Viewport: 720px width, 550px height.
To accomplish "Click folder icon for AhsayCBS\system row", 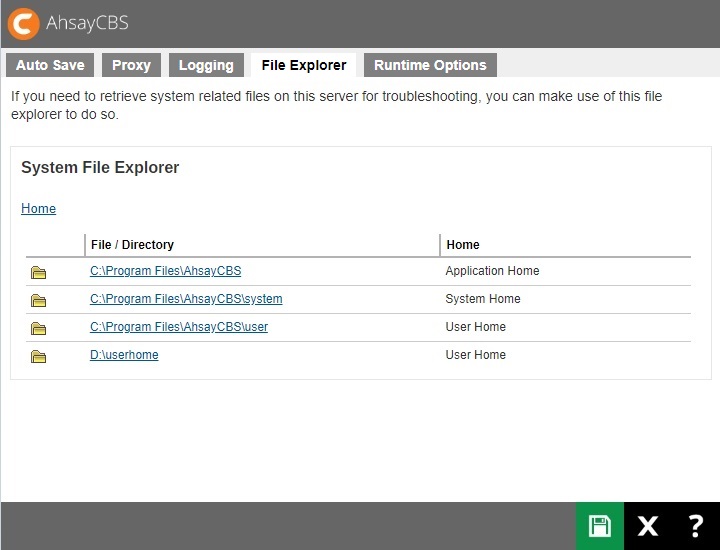I will tap(39, 300).
